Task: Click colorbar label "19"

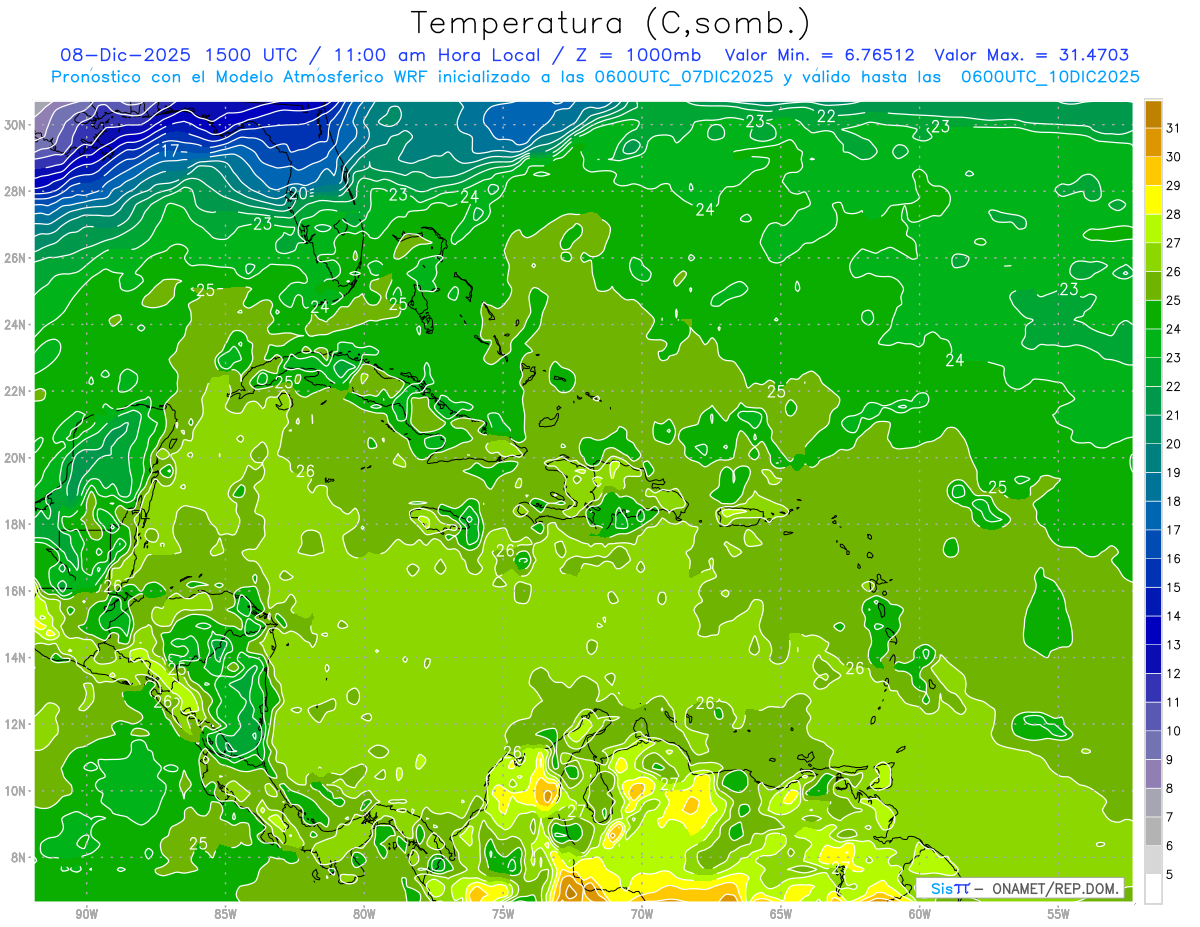Action: pos(1174,472)
